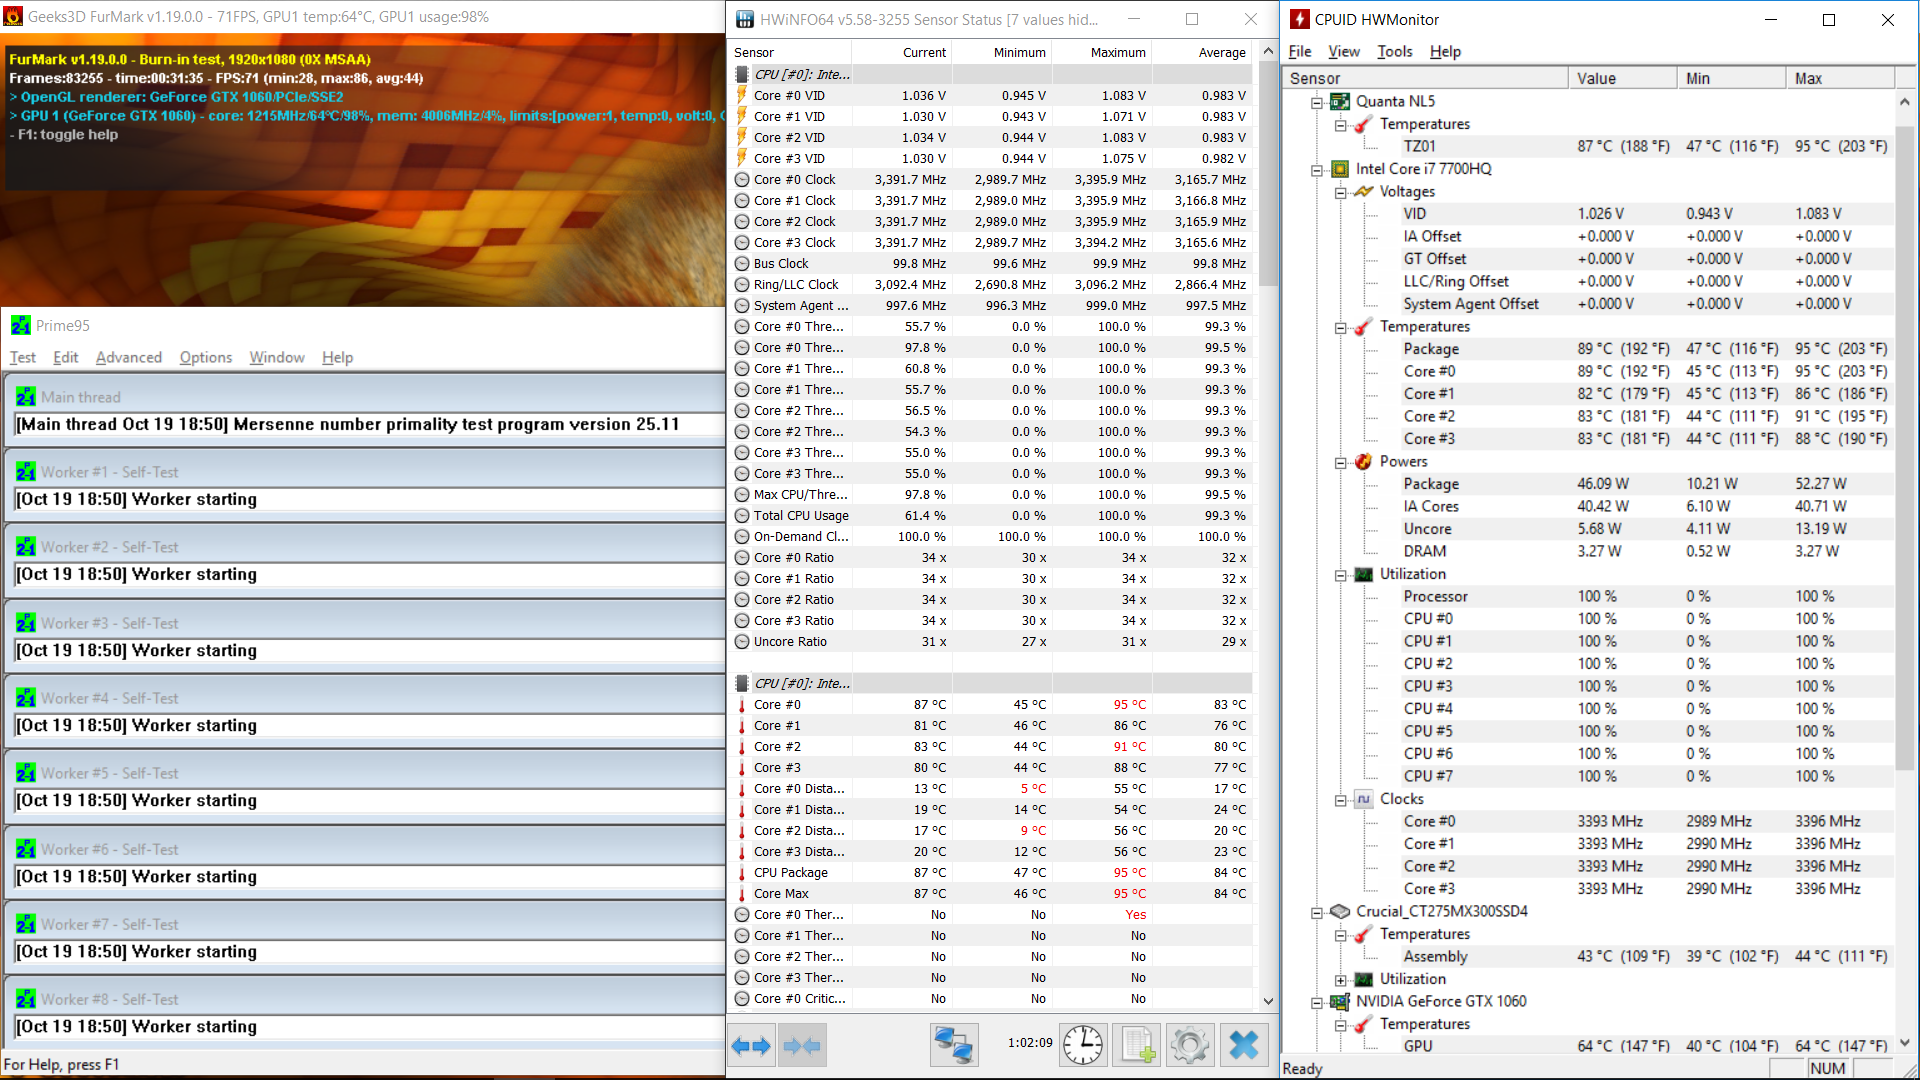Click the Minimum column header in HWiNFO
Viewport: 1920px width, 1080px height.
[x=1002, y=52]
